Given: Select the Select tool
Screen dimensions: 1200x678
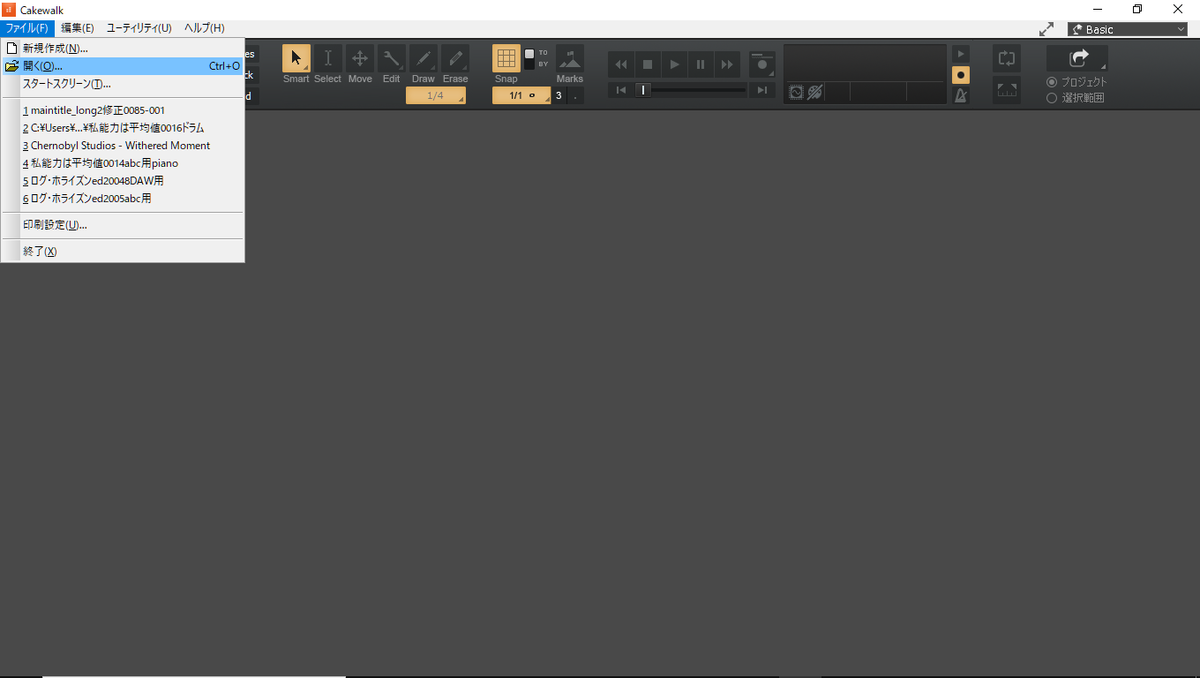Looking at the screenshot, I should click(x=328, y=58).
